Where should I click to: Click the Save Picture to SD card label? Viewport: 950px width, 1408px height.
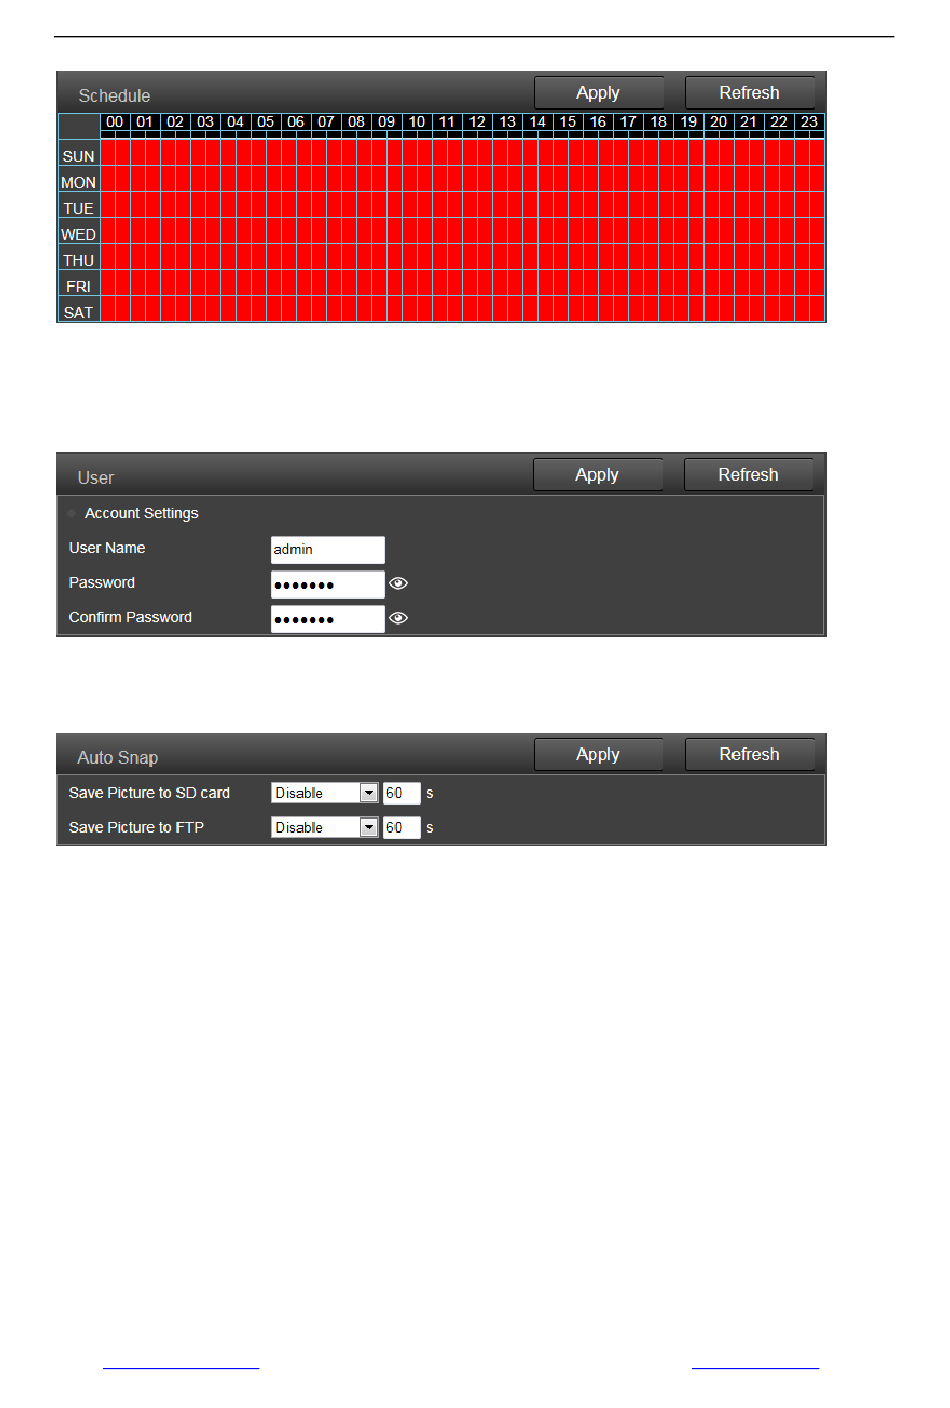(149, 793)
